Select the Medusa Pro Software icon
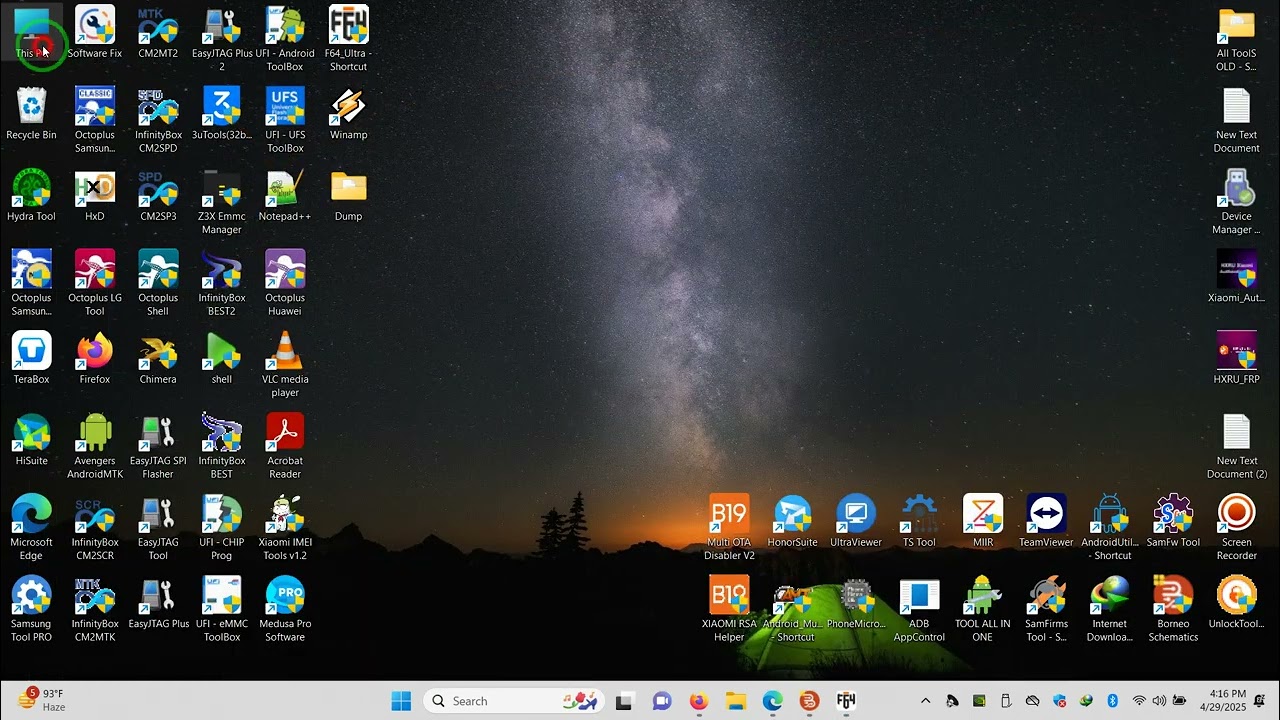1280x720 pixels. pyautogui.click(x=285, y=609)
